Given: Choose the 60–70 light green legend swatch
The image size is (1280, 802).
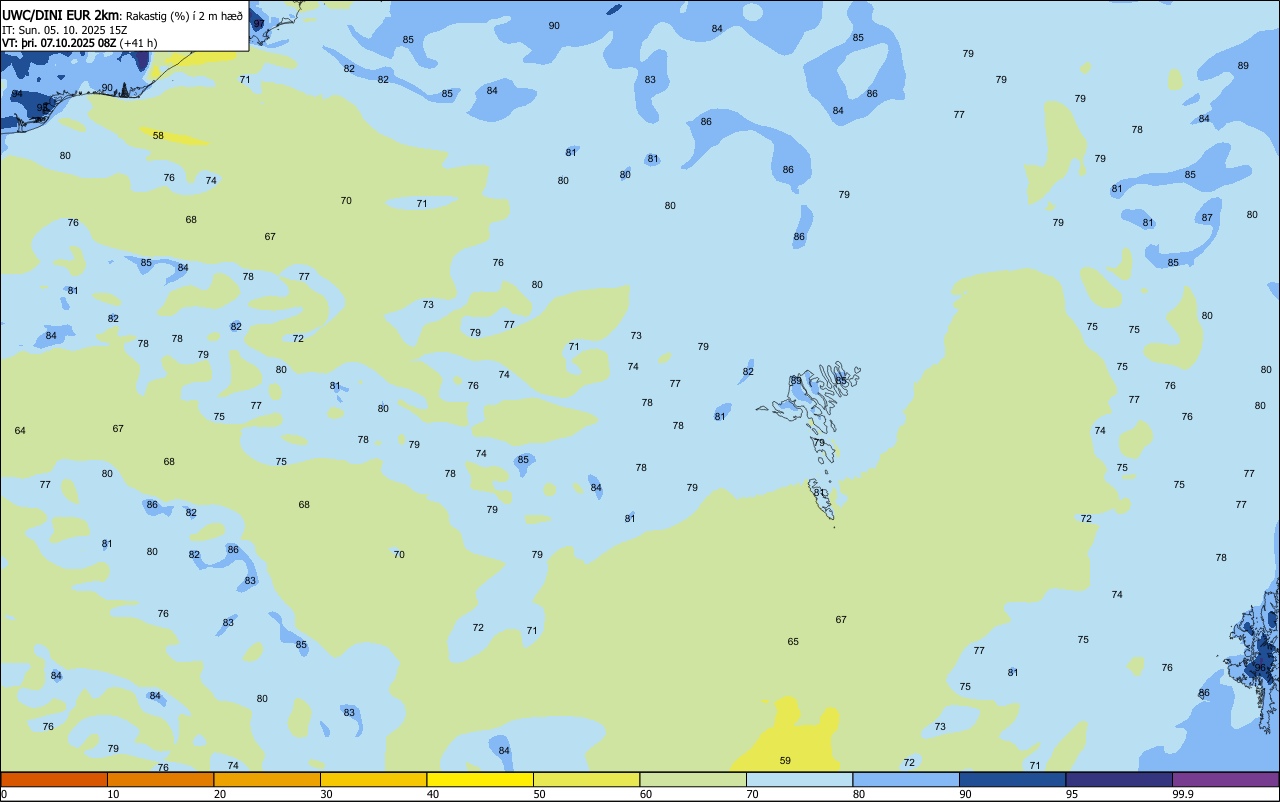Looking at the screenshot, I should pyautogui.click(x=693, y=779).
